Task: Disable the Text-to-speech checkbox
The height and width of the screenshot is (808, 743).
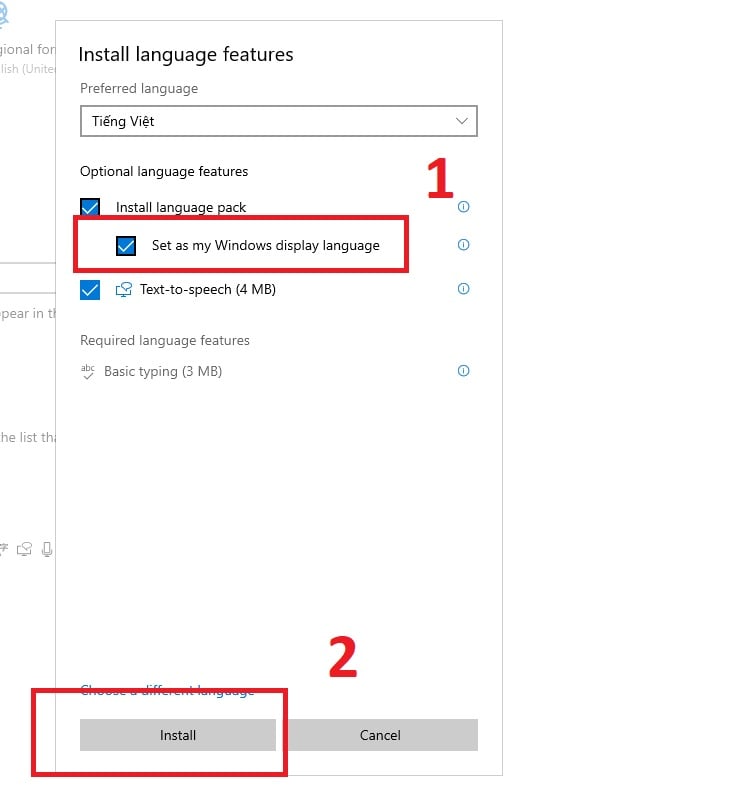Action: [90, 290]
